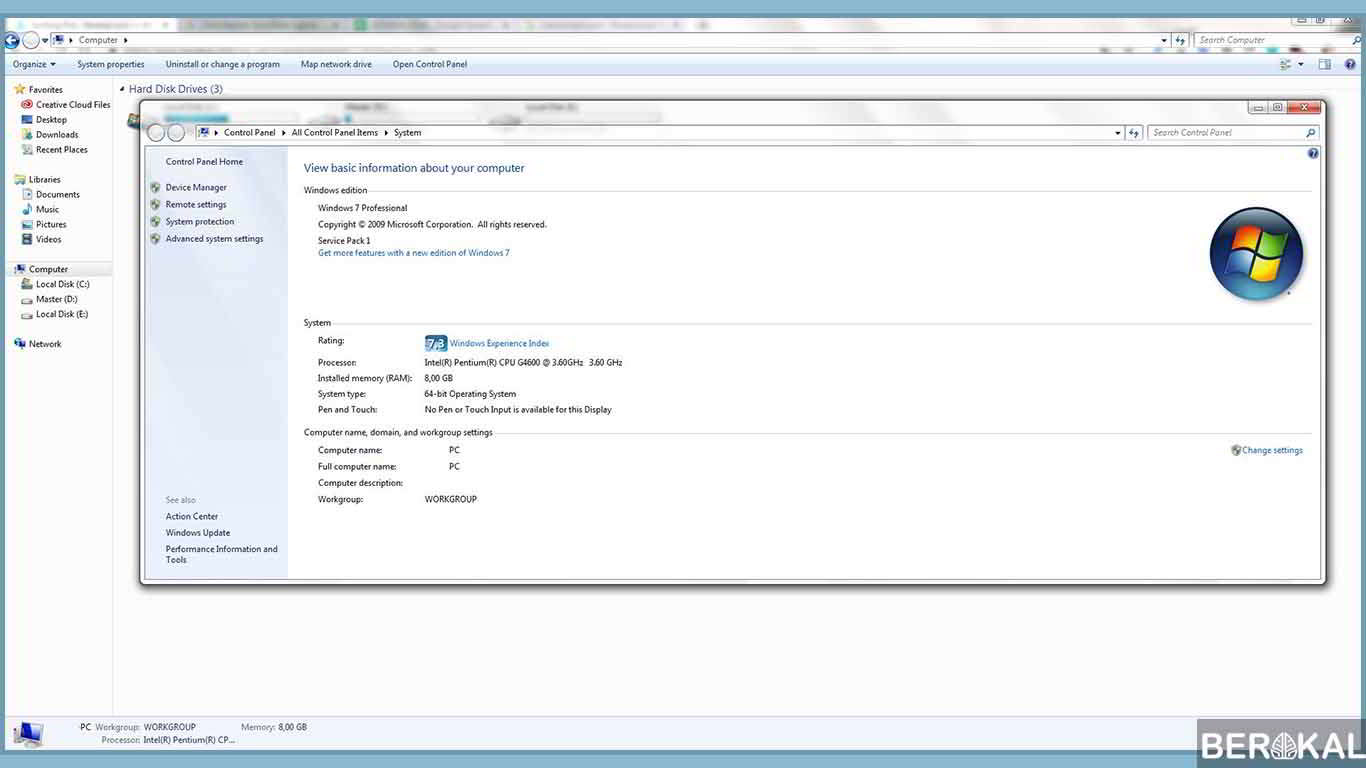
Task: Click the PC icon in Explorer details pane
Action: [27, 734]
